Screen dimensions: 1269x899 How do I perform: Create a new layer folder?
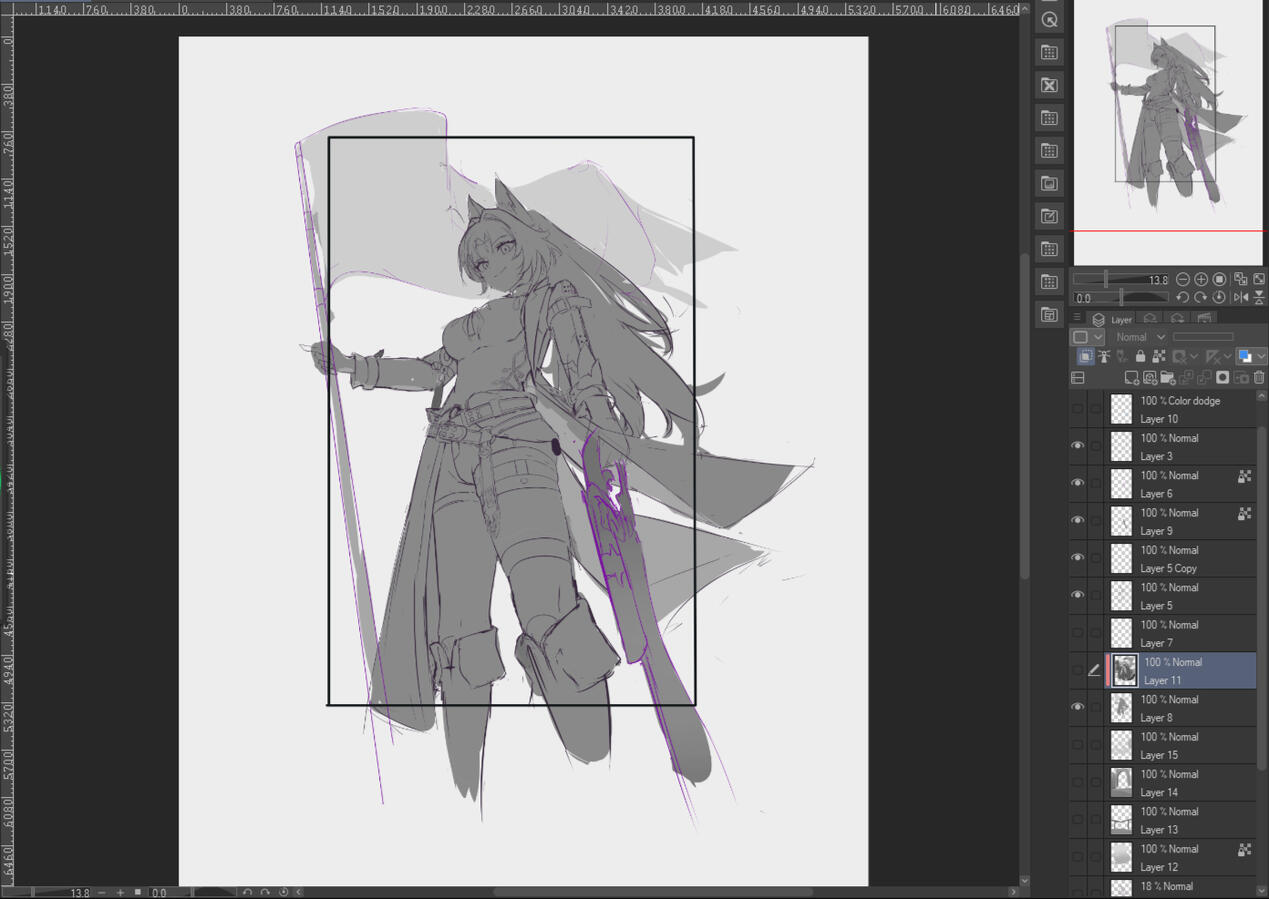pos(1167,378)
